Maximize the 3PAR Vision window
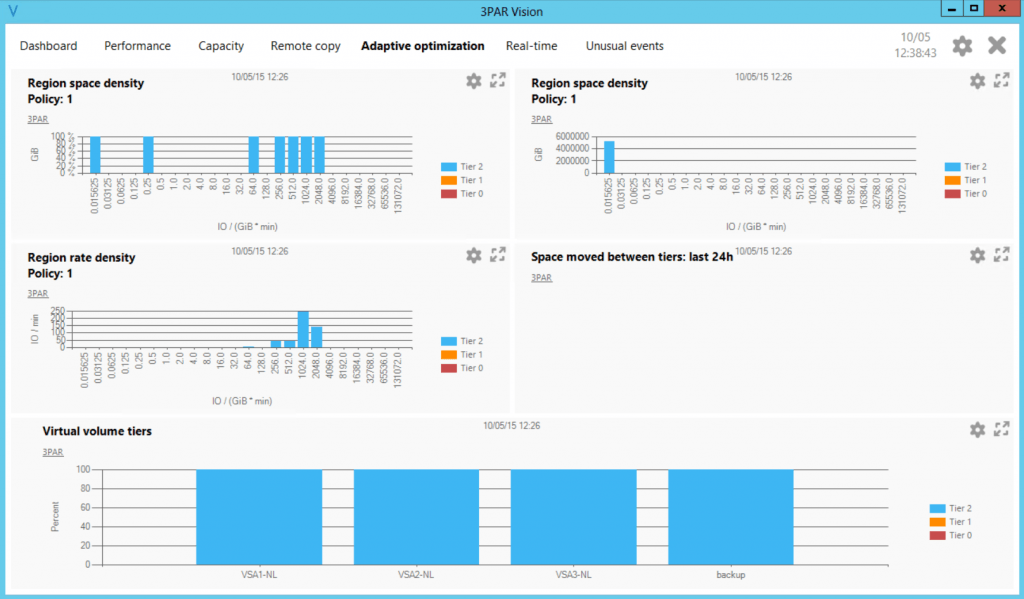The height and width of the screenshot is (599, 1024). coord(974,8)
